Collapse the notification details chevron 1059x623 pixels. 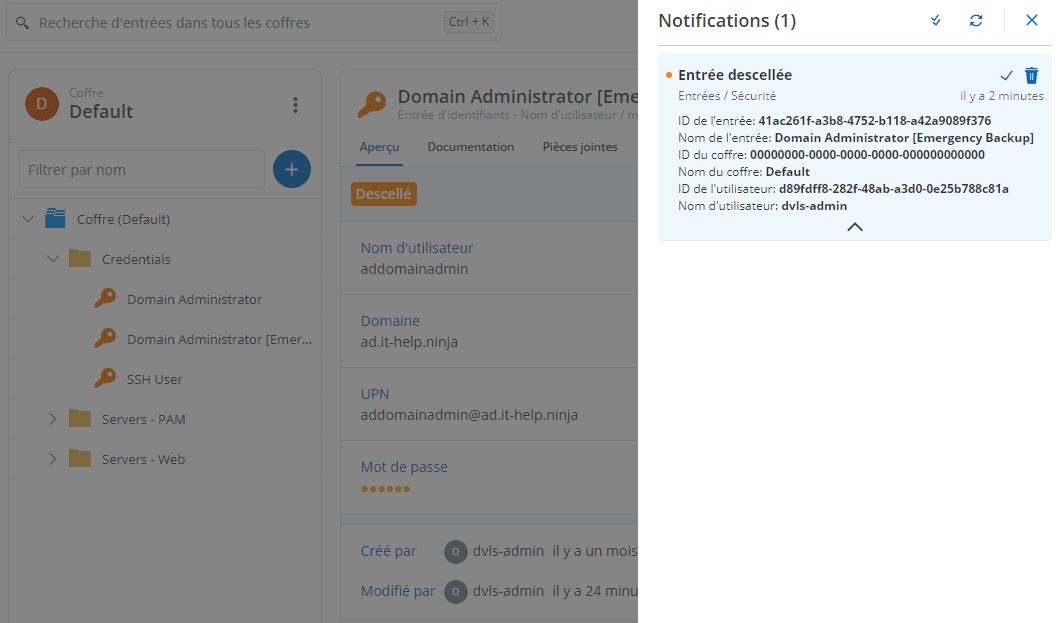854,227
